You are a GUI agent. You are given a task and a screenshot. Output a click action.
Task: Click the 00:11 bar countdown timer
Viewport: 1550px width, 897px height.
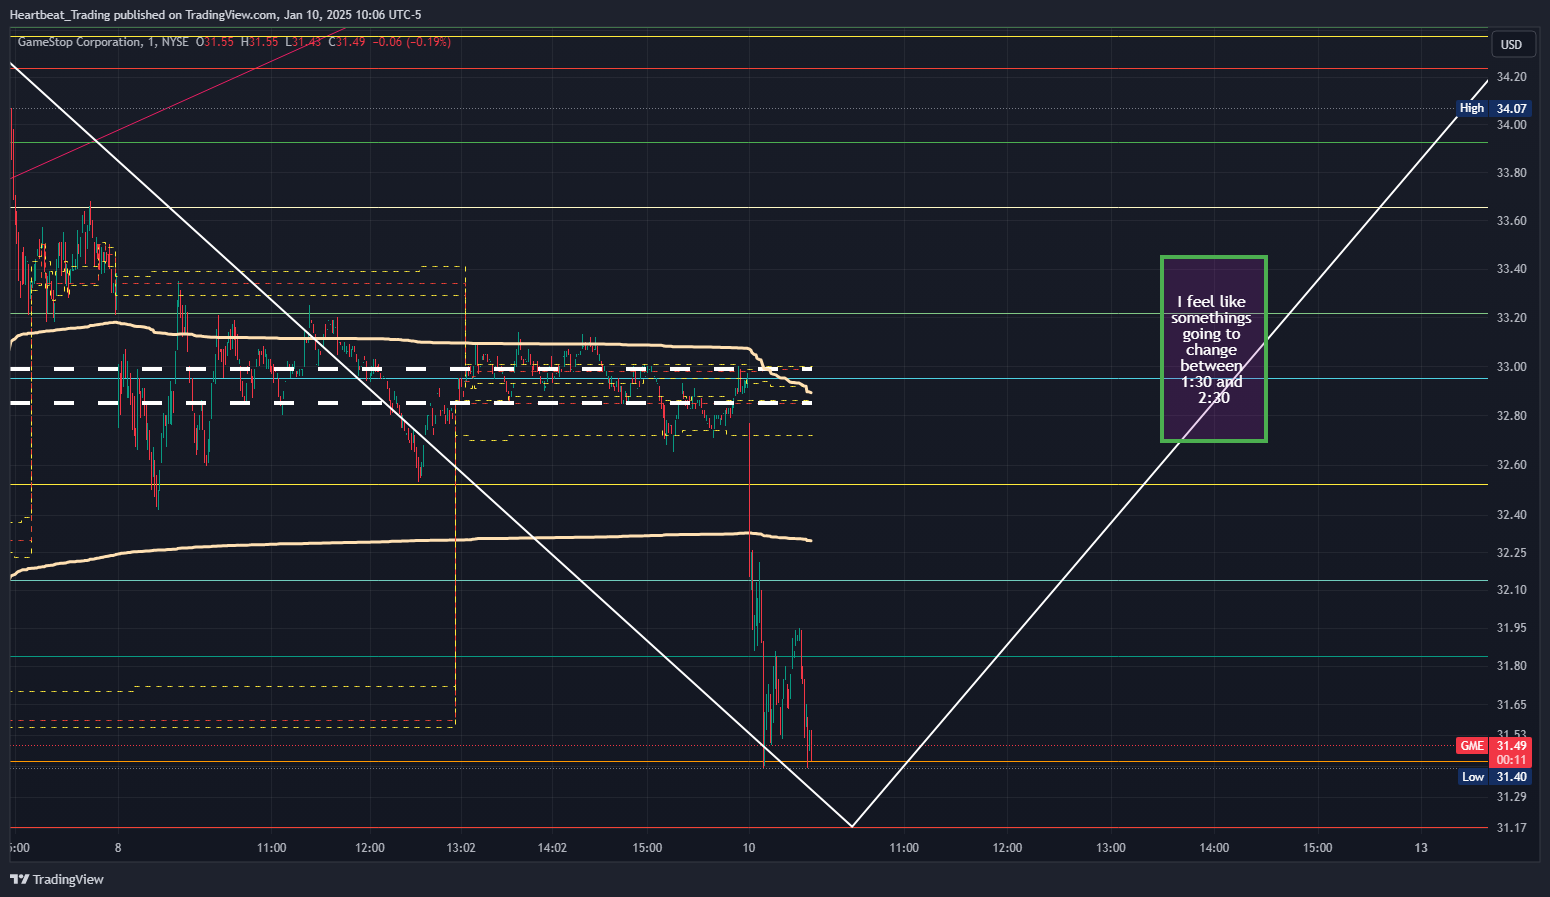[x=1511, y=760]
